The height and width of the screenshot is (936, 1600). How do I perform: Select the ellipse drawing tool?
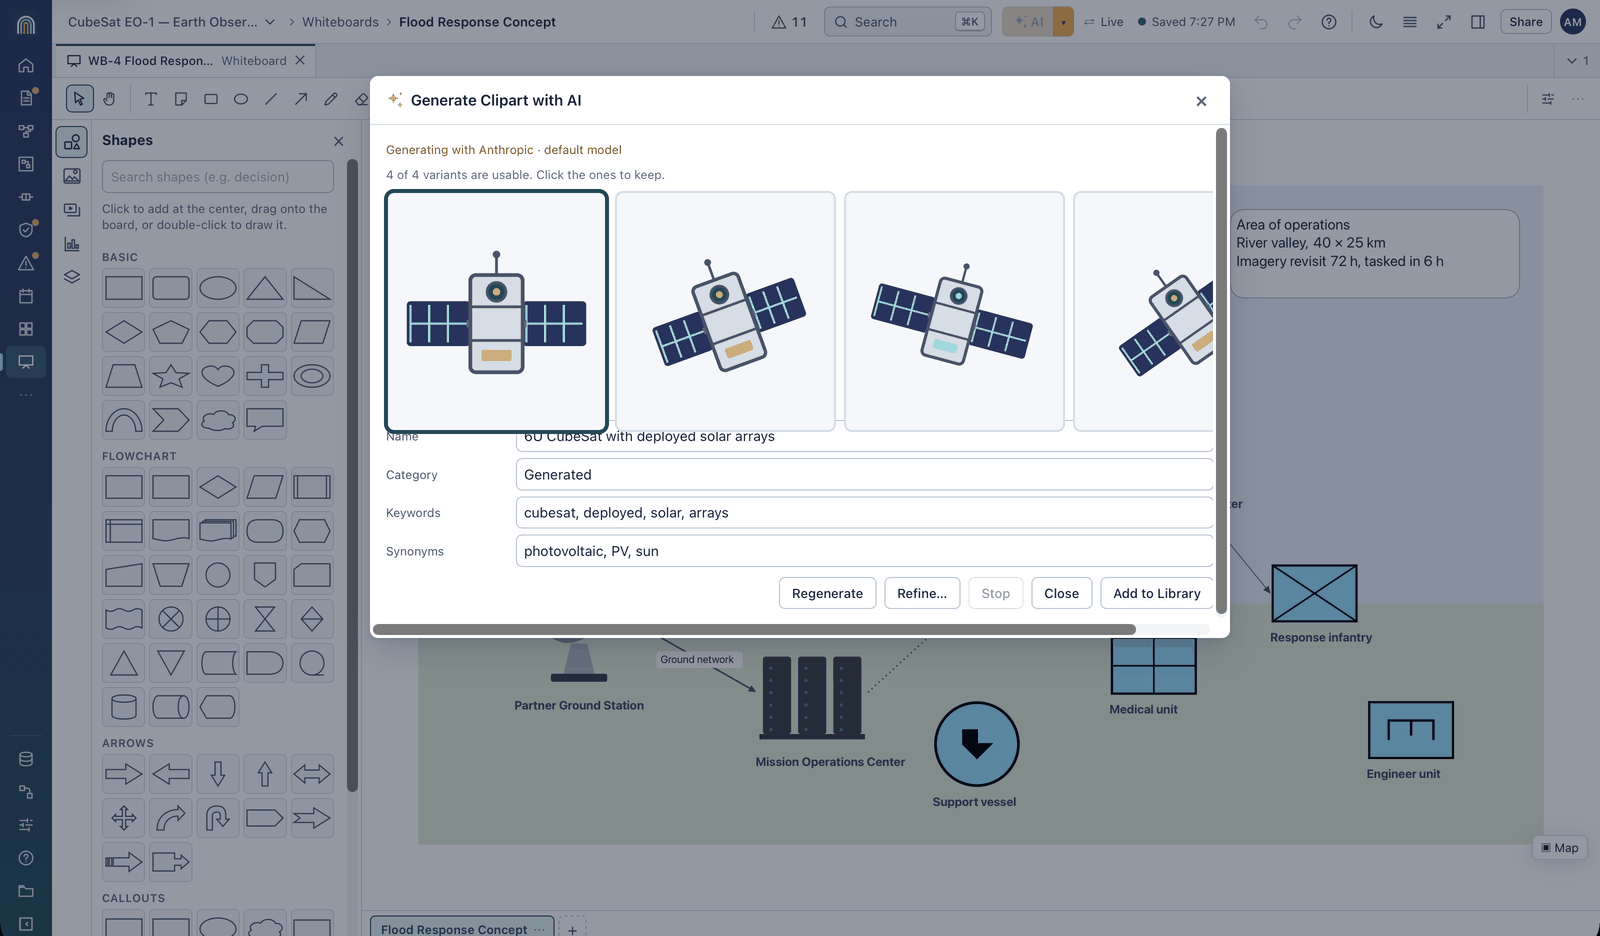[241, 99]
